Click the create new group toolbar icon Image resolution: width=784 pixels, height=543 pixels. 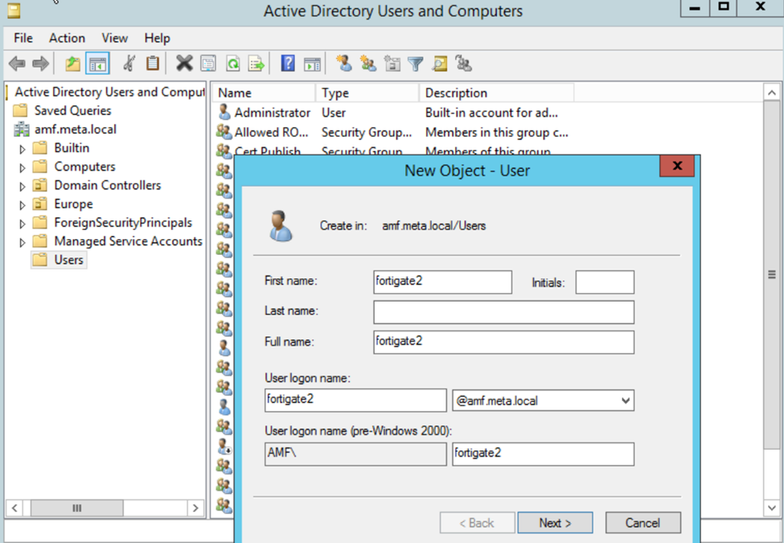tap(368, 64)
